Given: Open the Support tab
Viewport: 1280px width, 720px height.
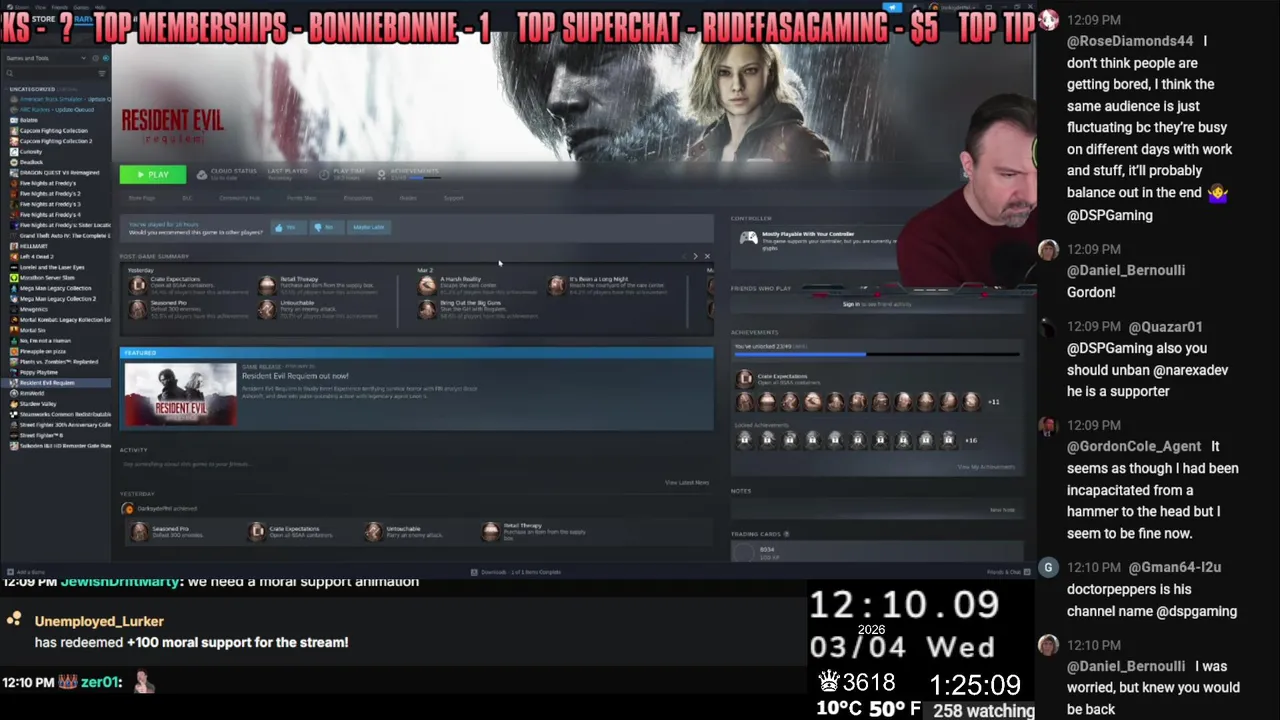Looking at the screenshot, I should 453,198.
